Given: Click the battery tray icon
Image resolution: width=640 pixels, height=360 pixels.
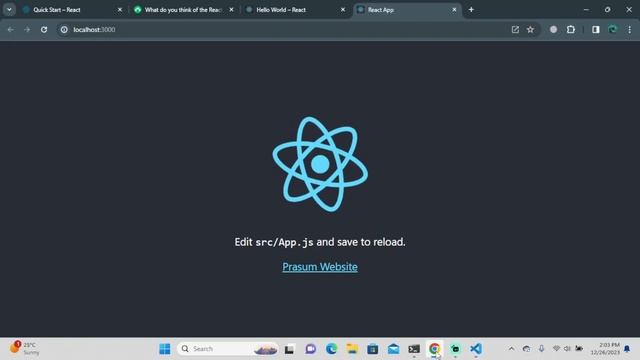Looking at the screenshot, I should coord(579,349).
